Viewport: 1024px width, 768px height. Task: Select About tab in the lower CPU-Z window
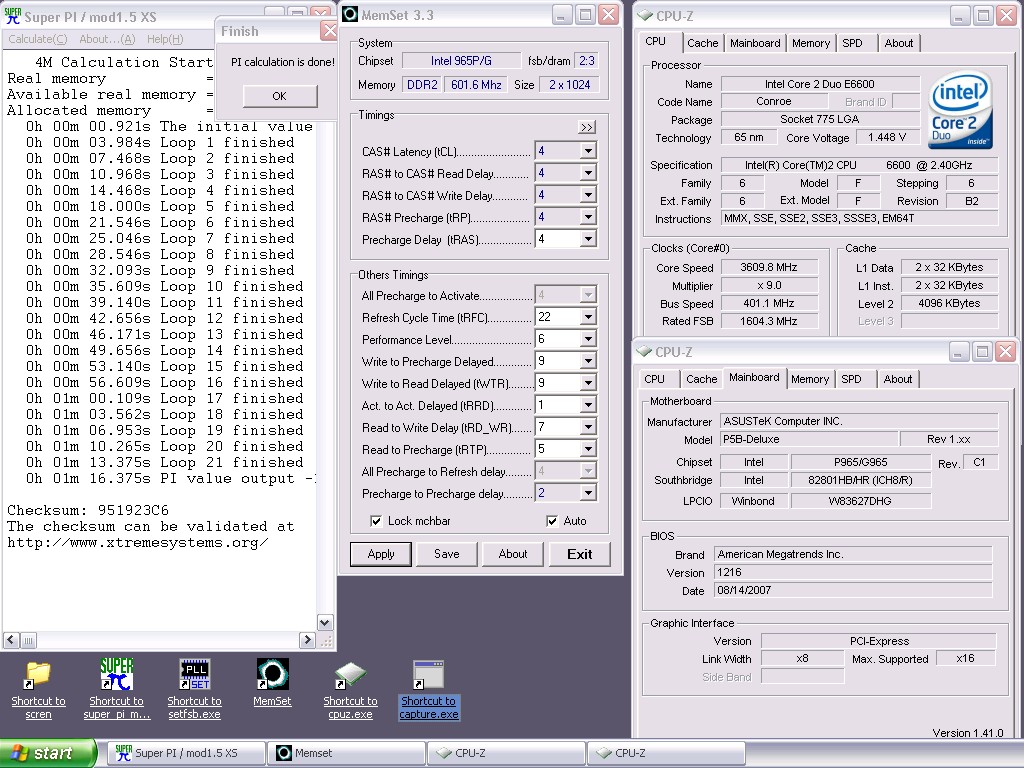point(898,379)
